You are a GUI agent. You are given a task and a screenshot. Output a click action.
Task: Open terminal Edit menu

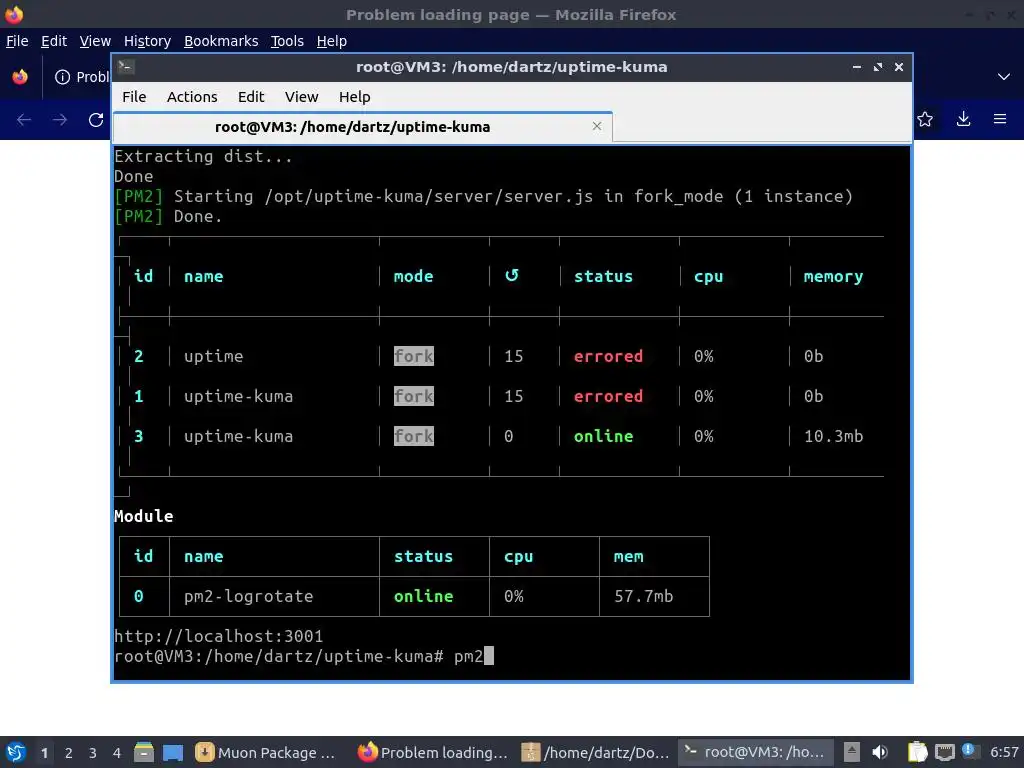[251, 97]
